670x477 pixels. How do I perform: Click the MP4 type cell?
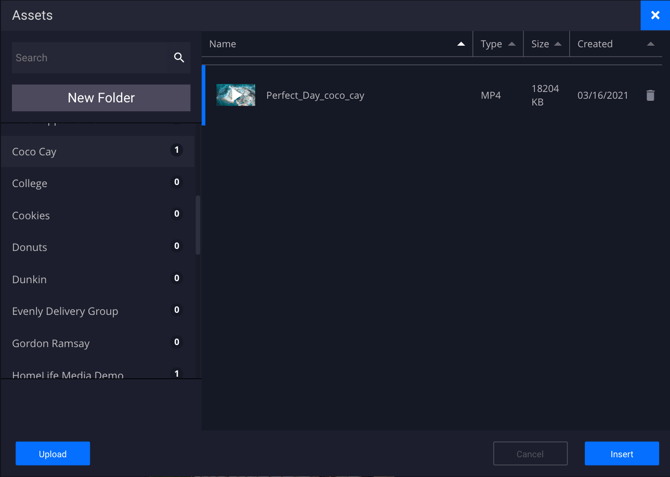pos(491,95)
